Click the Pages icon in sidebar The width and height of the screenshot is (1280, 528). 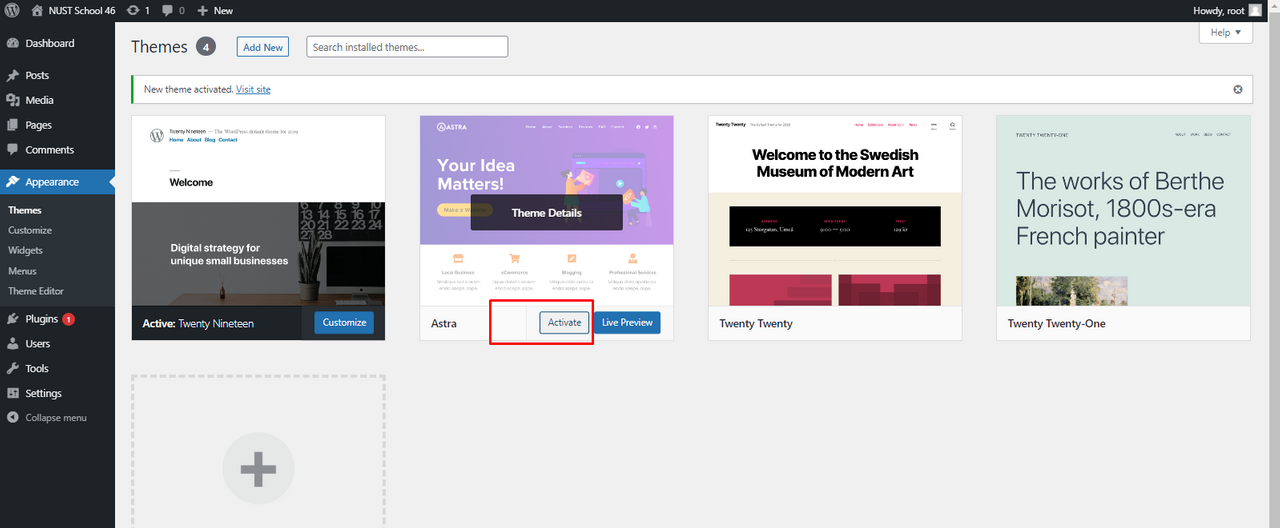click(13, 125)
